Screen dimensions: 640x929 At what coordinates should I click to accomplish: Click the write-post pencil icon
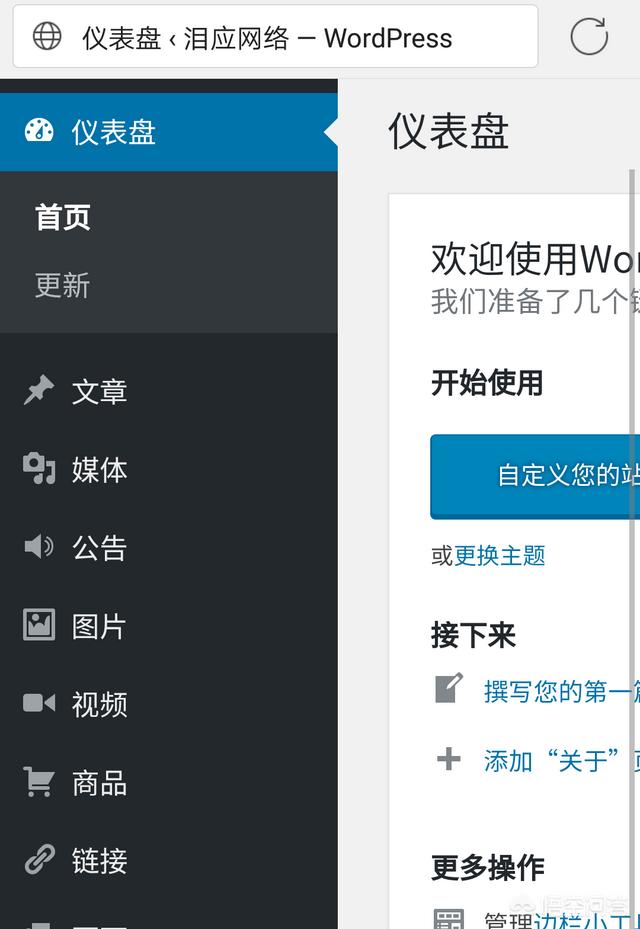pyautogui.click(x=449, y=688)
